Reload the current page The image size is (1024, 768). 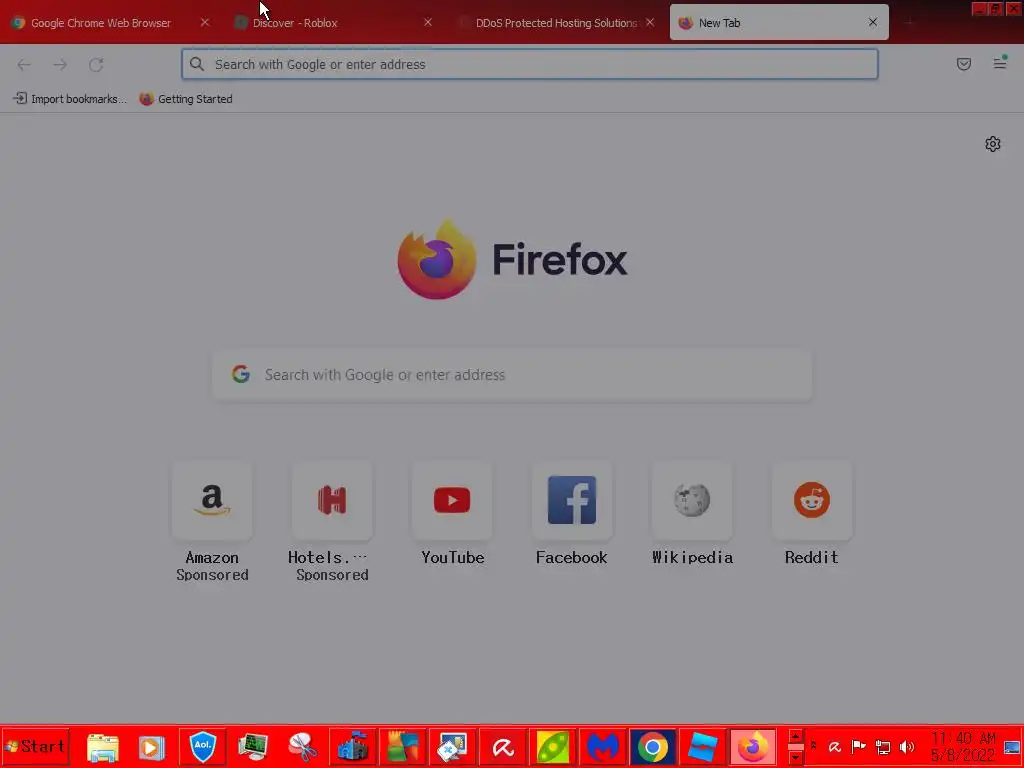(96, 65)
